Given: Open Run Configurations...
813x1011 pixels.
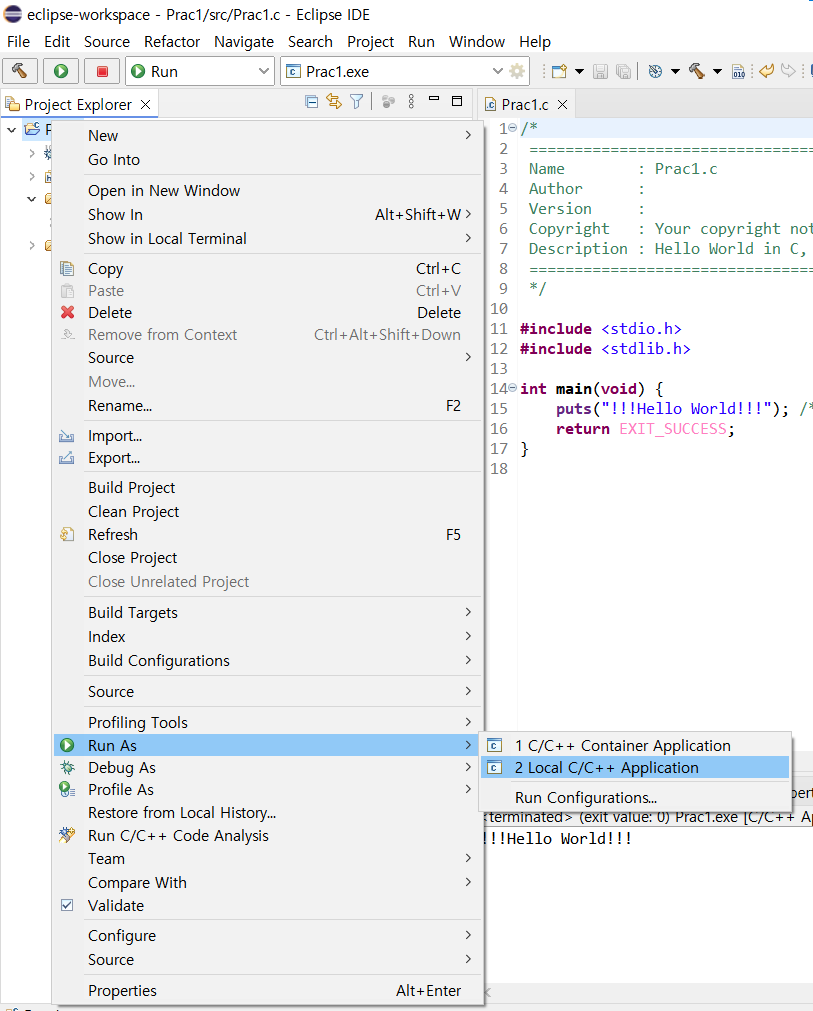Looking at the screenshot, I should (x=635, y=798).
